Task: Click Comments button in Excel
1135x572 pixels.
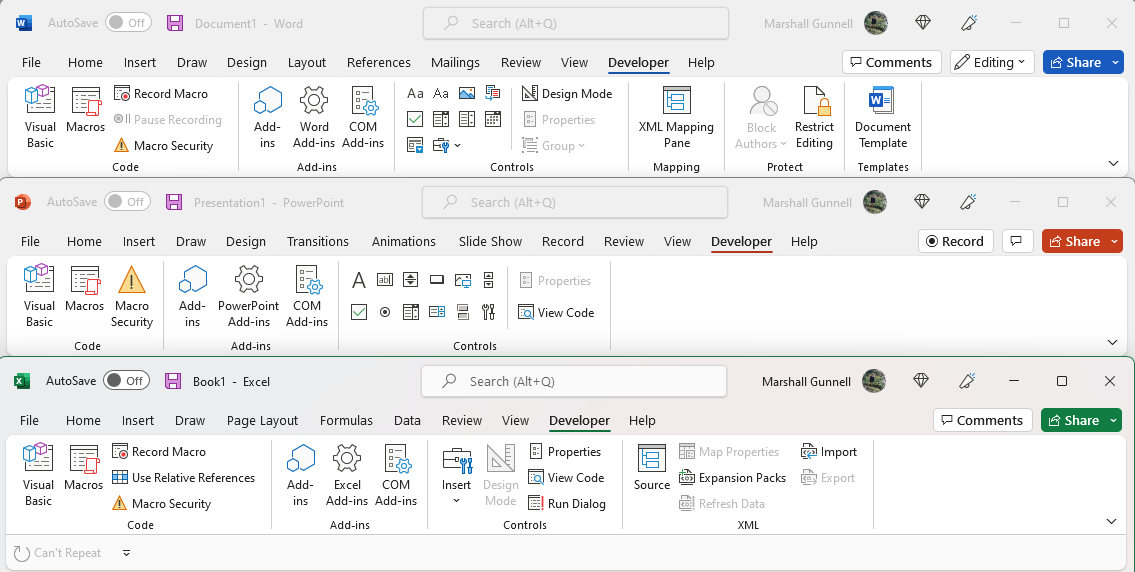Action: 982,420
